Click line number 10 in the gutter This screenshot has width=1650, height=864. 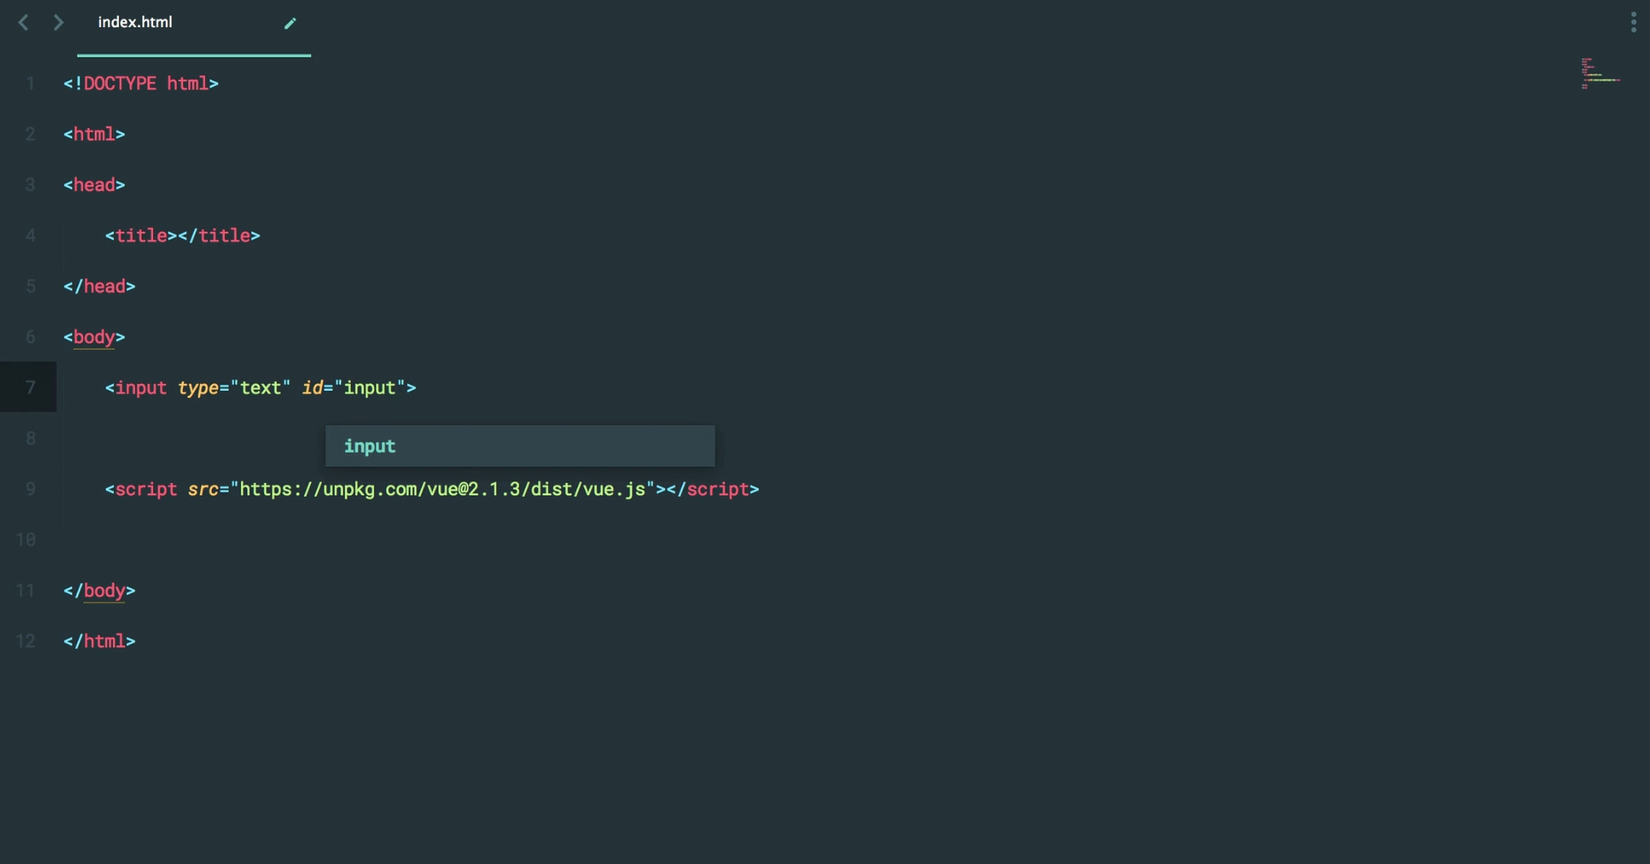point(26,540)
